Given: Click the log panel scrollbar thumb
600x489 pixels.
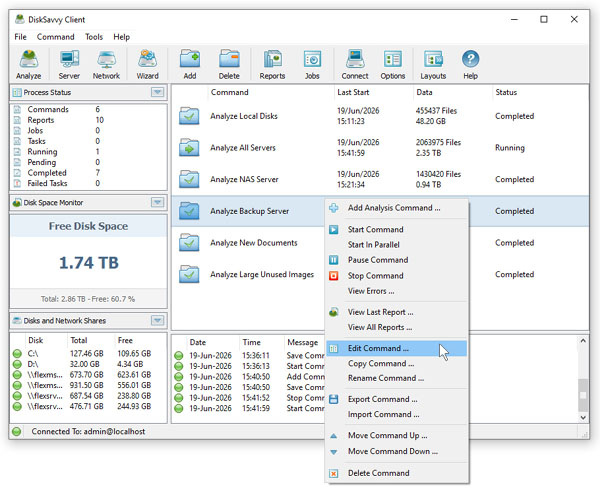Looking at the screenshot, I should click(x=583, y=394).
